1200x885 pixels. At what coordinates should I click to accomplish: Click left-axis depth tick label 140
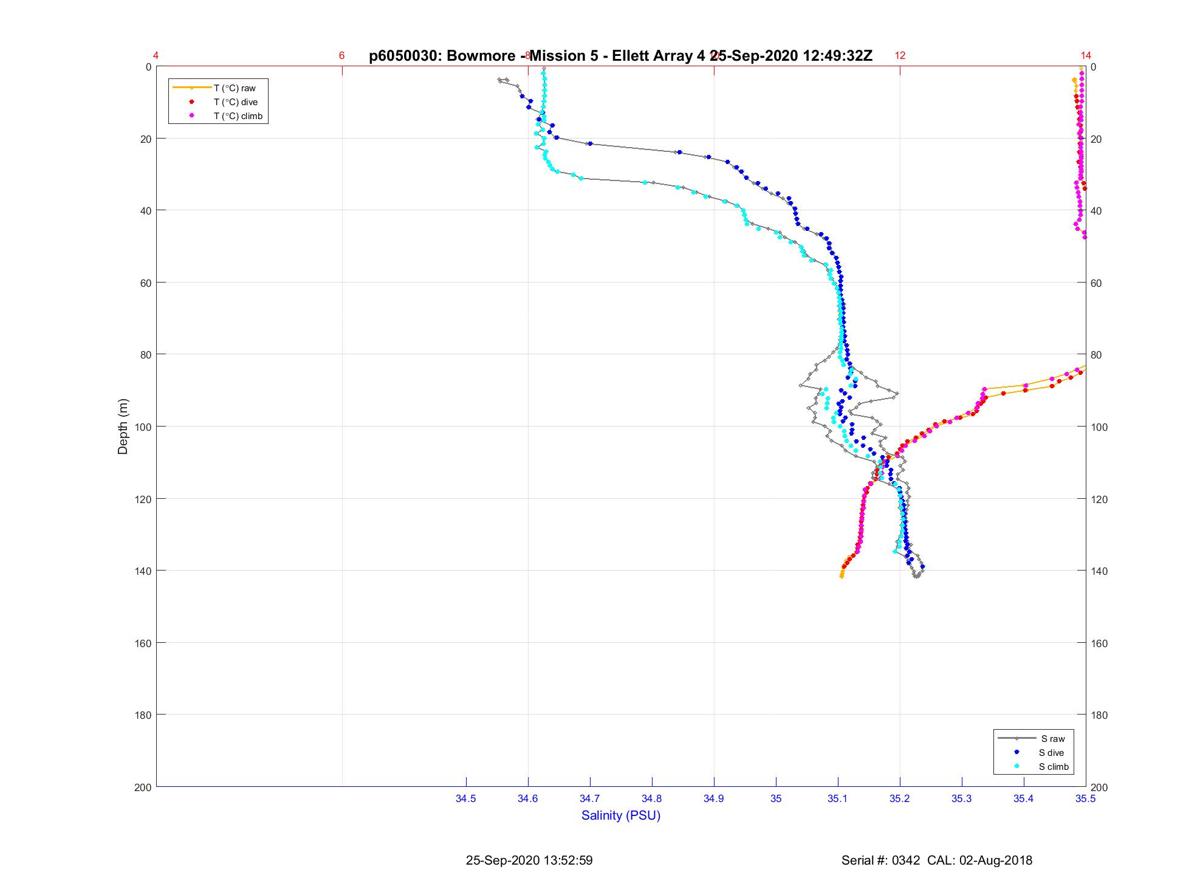(143, 571)
